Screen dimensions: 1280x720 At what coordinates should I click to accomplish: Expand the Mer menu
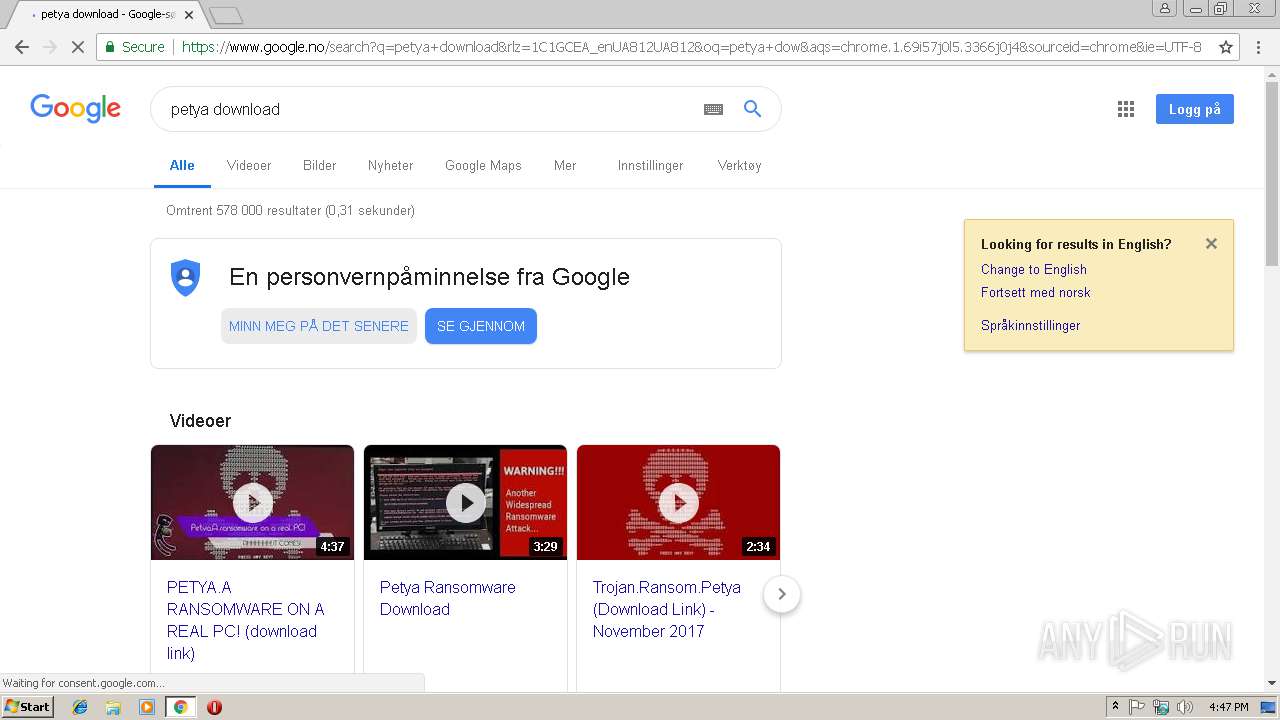click(x=565, y=166)
